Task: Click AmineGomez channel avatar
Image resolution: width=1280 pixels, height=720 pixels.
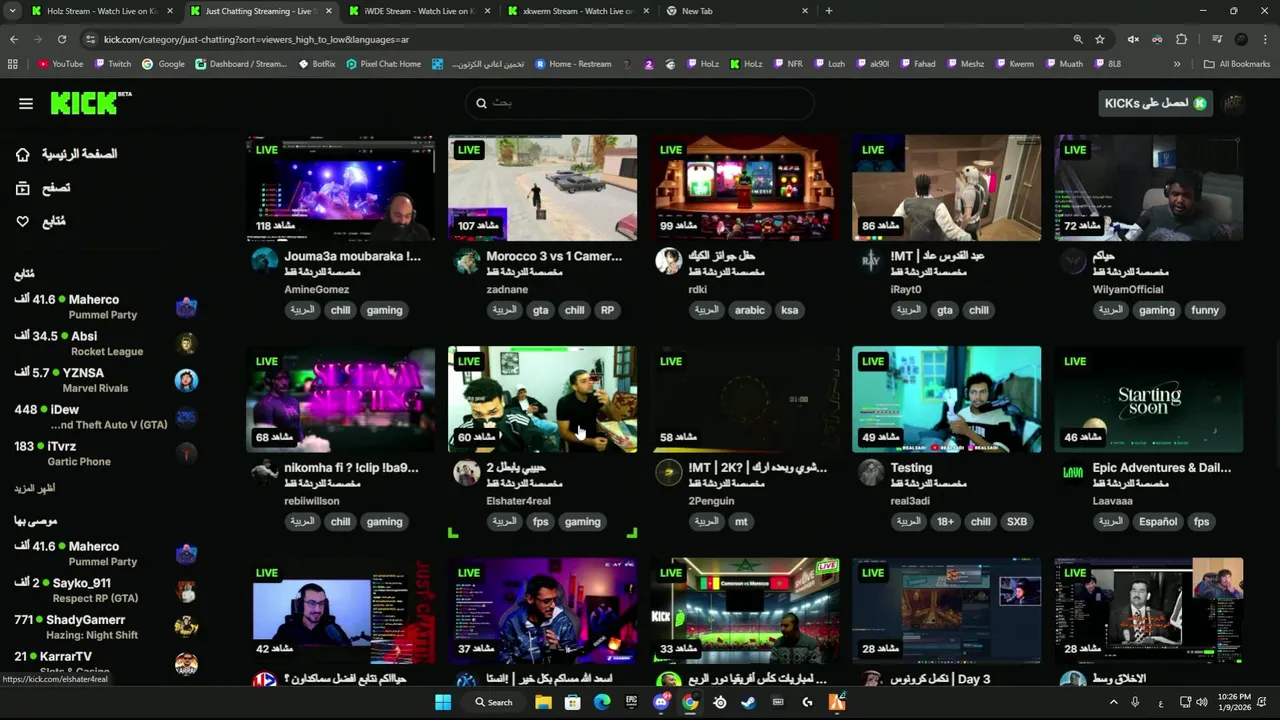Action: pyautogui.click(x=265, y=262)
